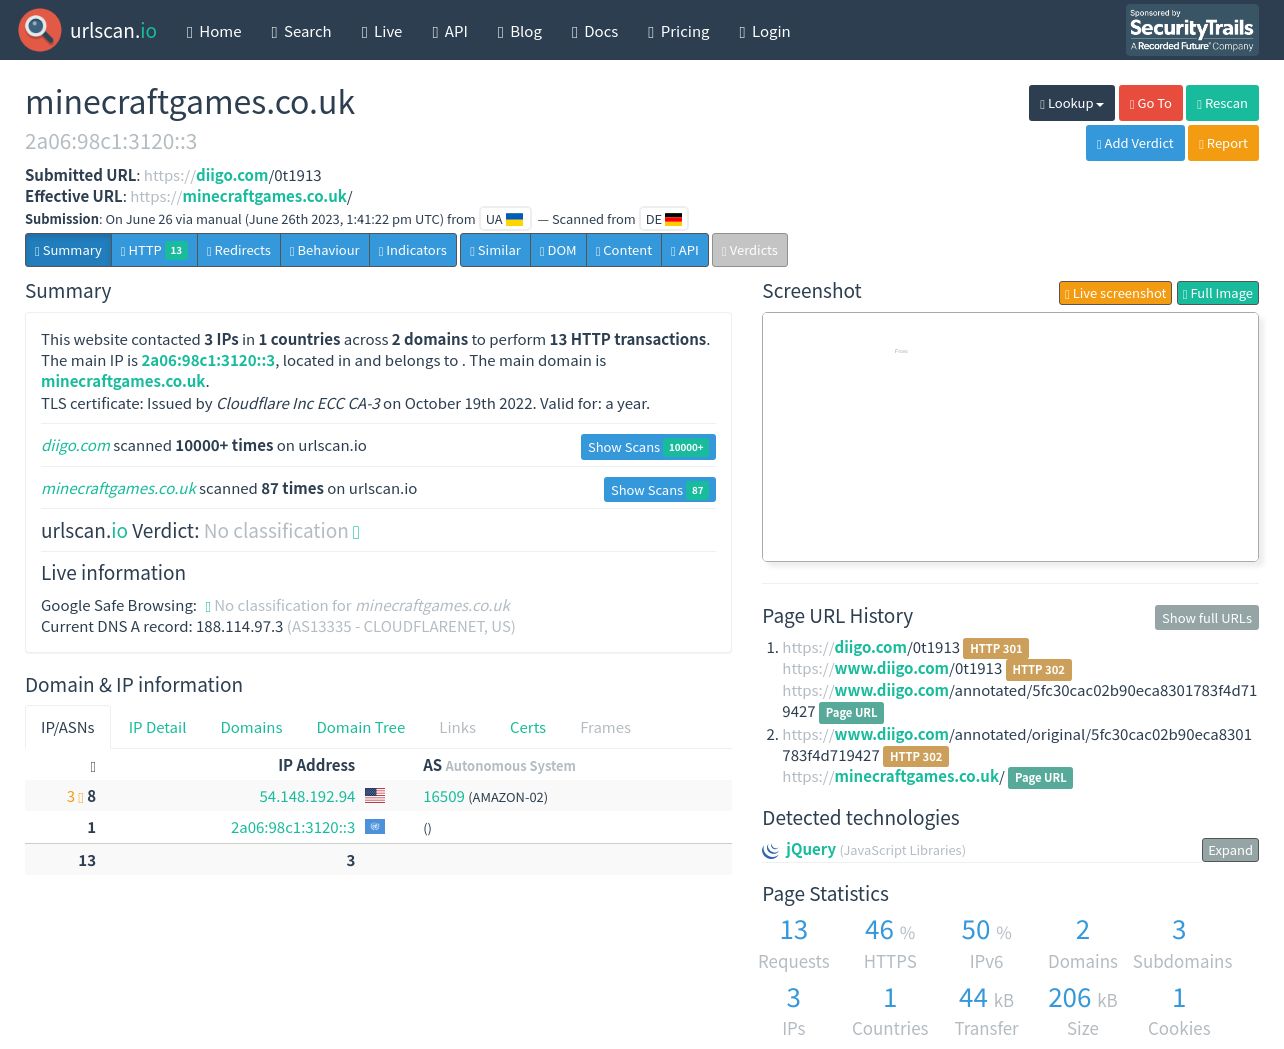The width and height of the screenshot is (1284, 1049).
Task: Open the scan screenshot preview
Action: pos(1010,437)
